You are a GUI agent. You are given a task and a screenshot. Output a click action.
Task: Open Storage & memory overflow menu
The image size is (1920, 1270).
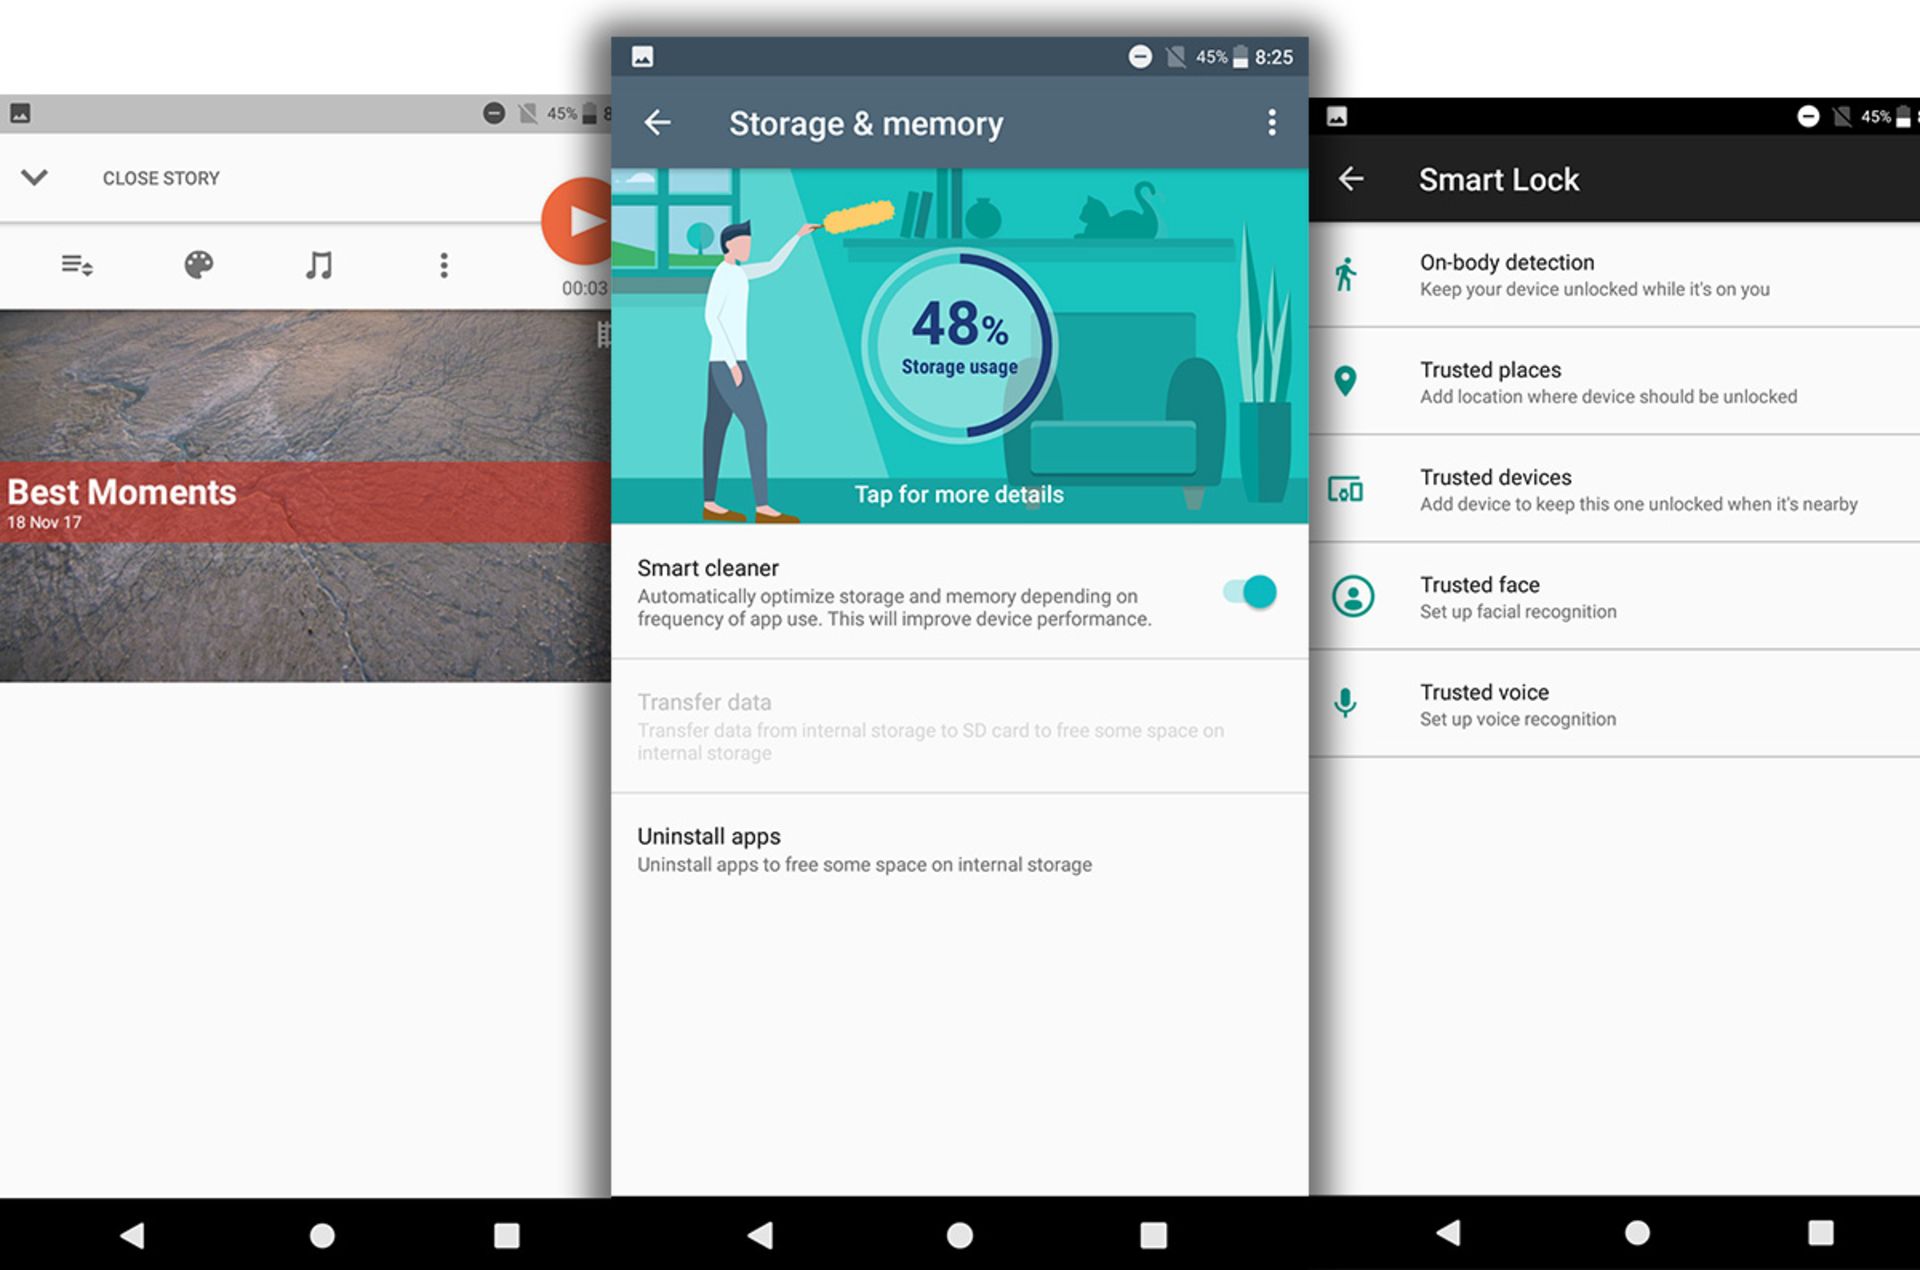tap(1271, 123)
